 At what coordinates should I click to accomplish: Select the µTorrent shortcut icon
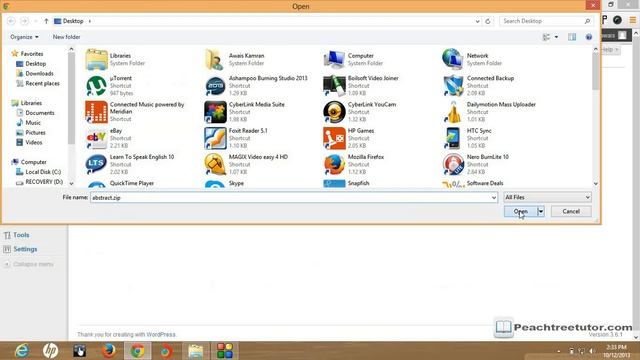[96, 86]
